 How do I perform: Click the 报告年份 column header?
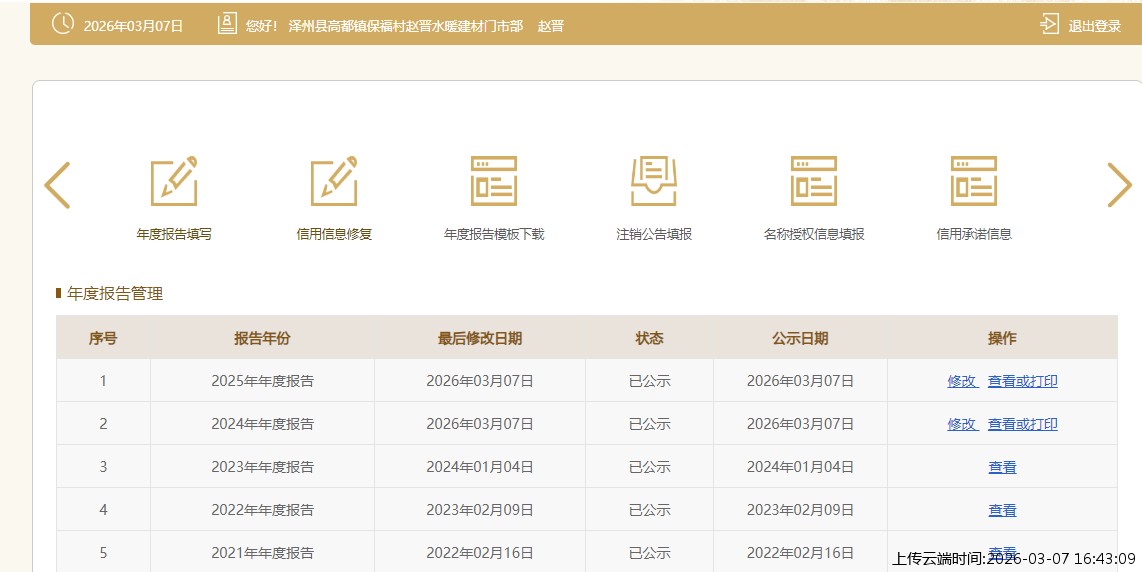click(262, 338)
